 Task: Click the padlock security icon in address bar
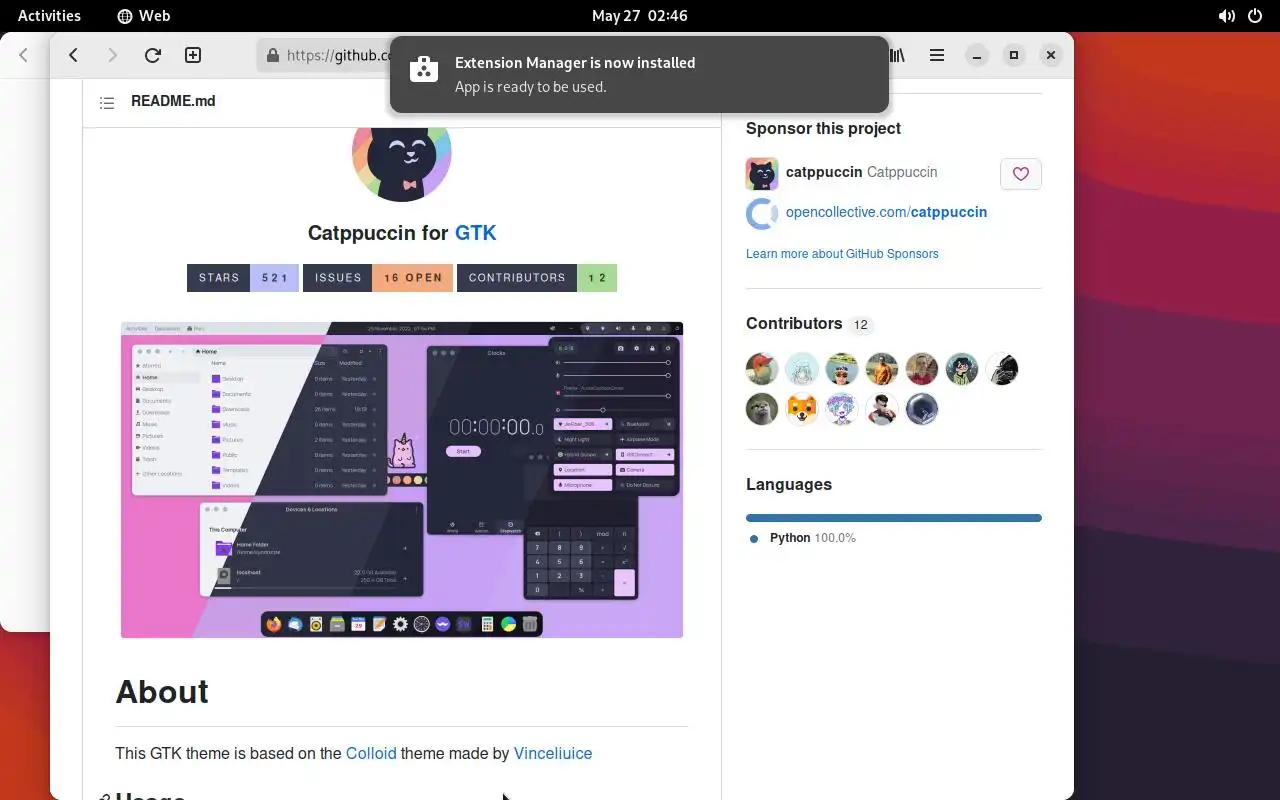(272, 56)
